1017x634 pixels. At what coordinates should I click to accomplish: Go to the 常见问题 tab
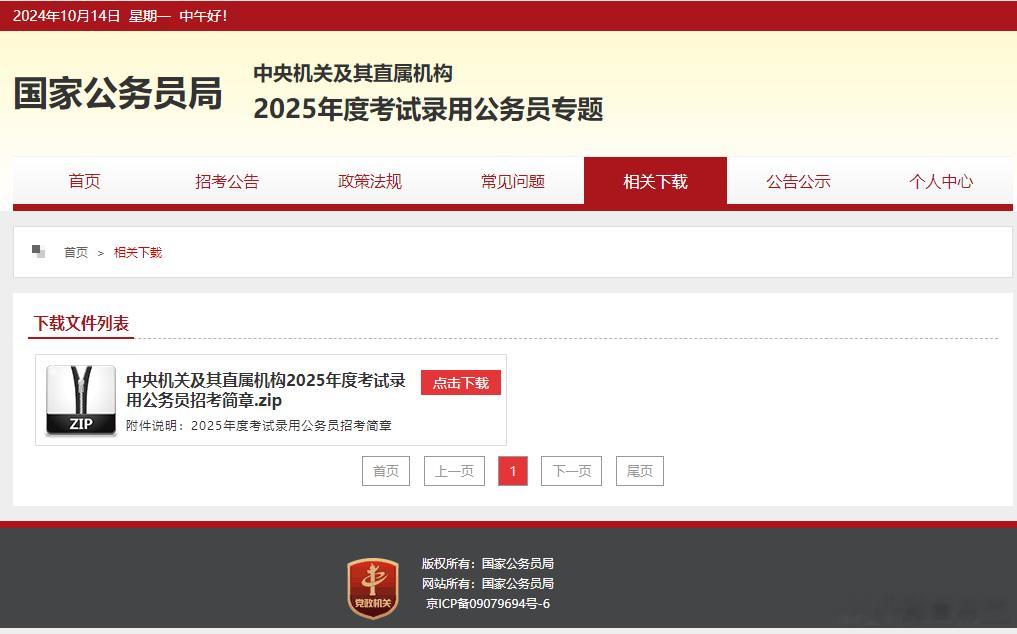(x=512, y=181)
